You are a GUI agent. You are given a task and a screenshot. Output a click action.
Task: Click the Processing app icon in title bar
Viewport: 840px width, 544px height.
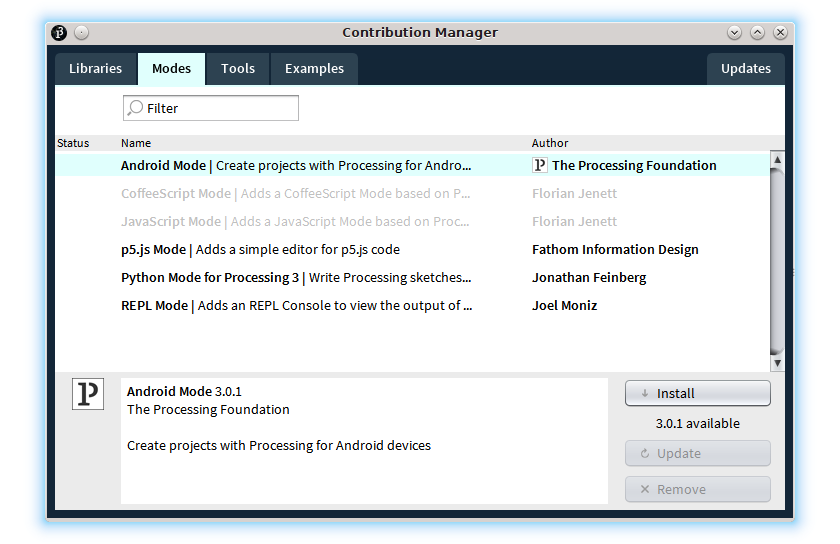click(x=59, y=33)
